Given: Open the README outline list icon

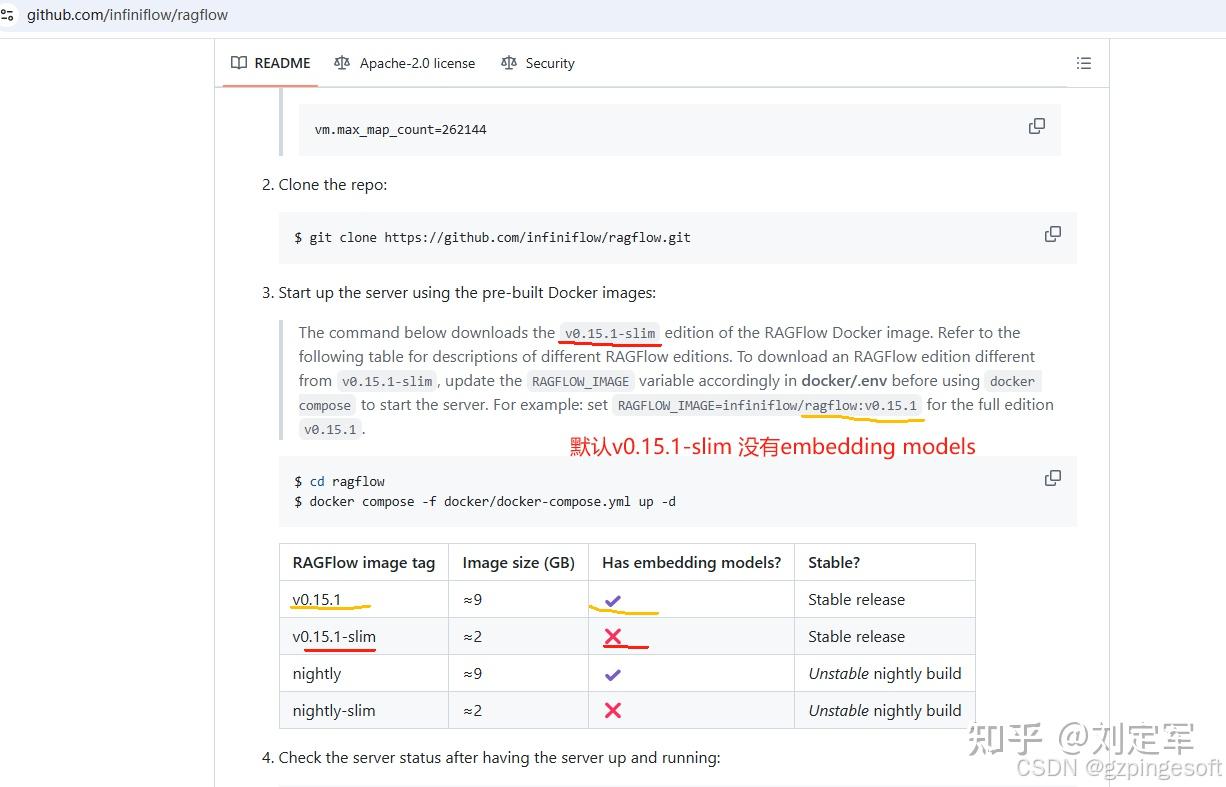Looking at the screenshot, I should 1083,63.
